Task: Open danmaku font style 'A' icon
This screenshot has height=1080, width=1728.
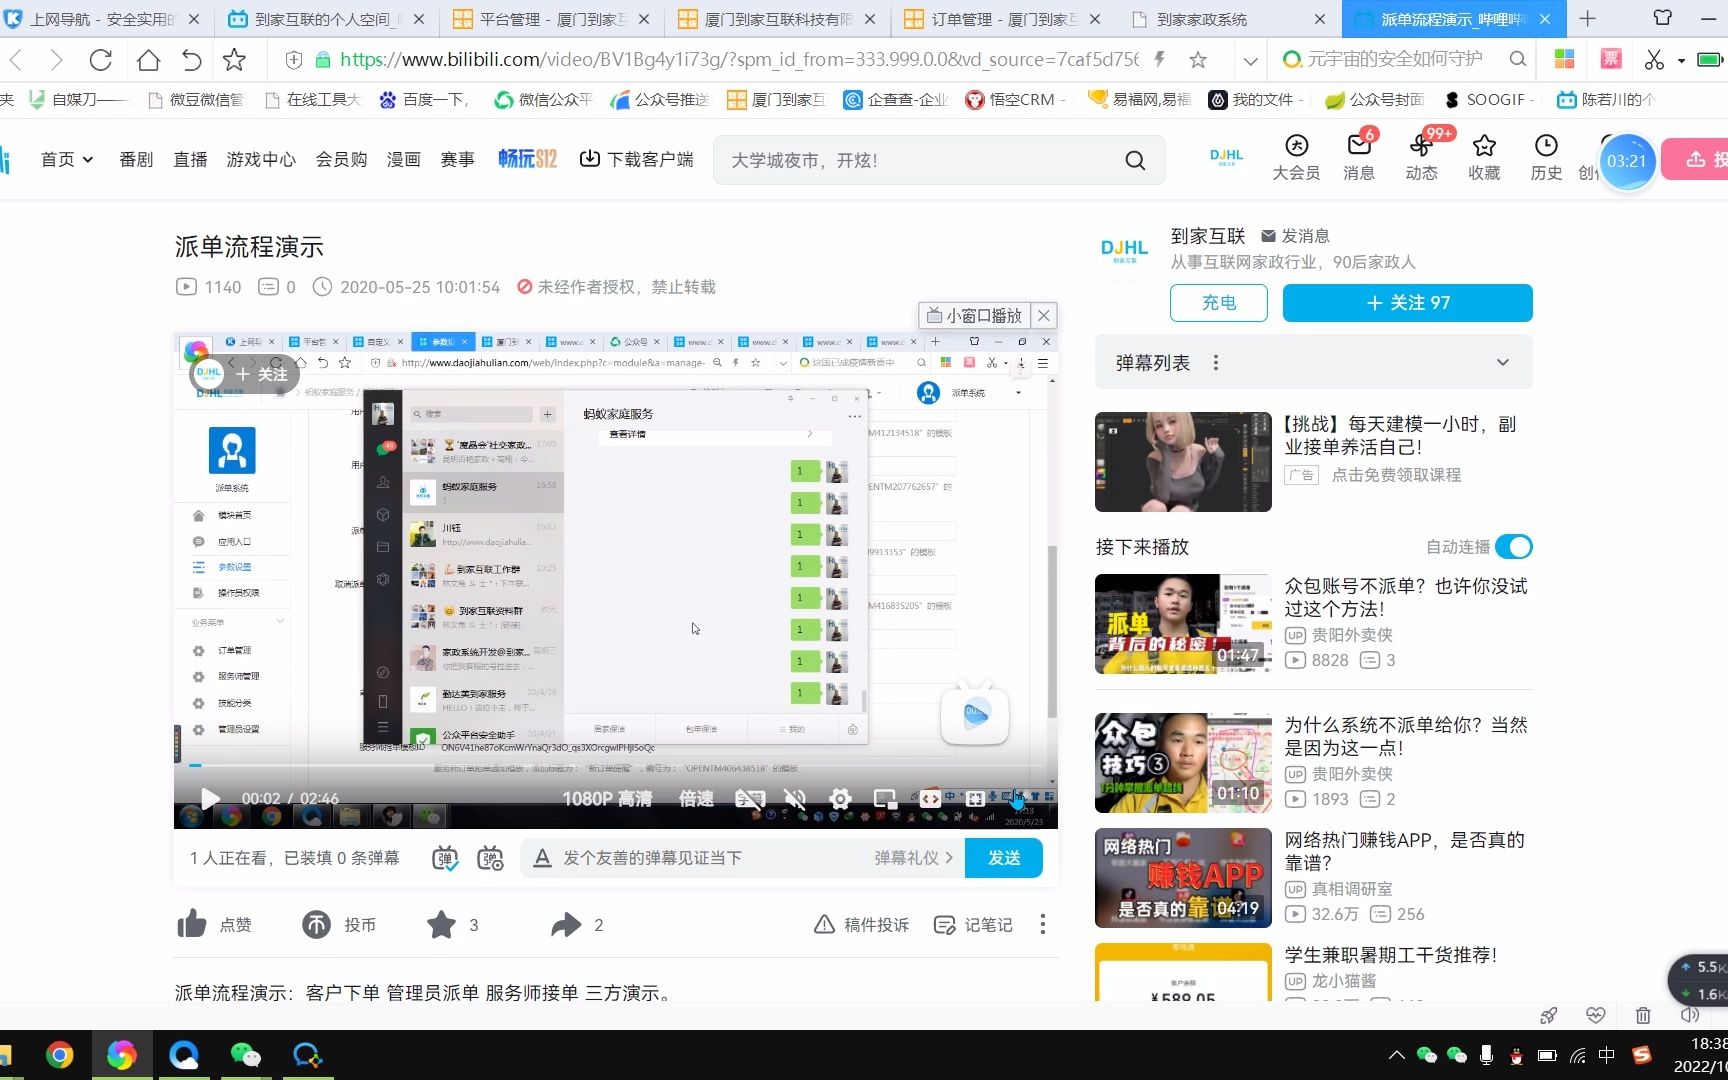Action: pos(542,858)
